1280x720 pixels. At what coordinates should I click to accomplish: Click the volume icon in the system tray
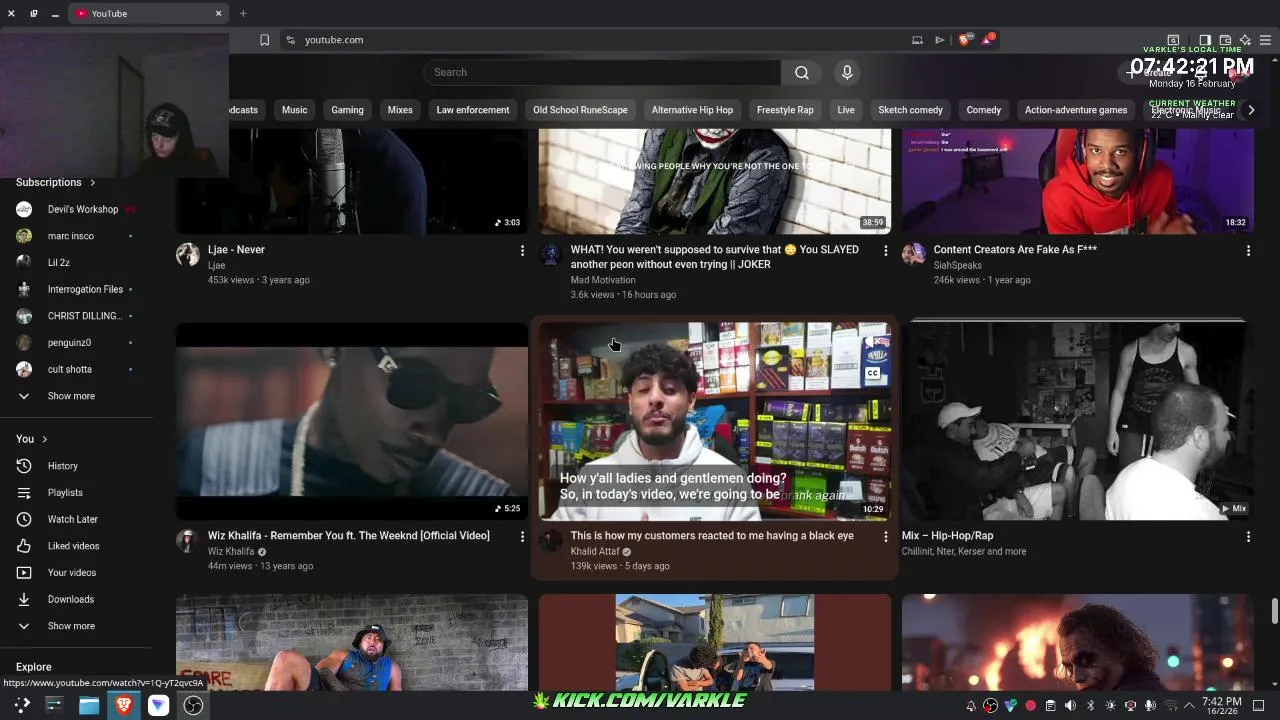[x=1070, y=706]
